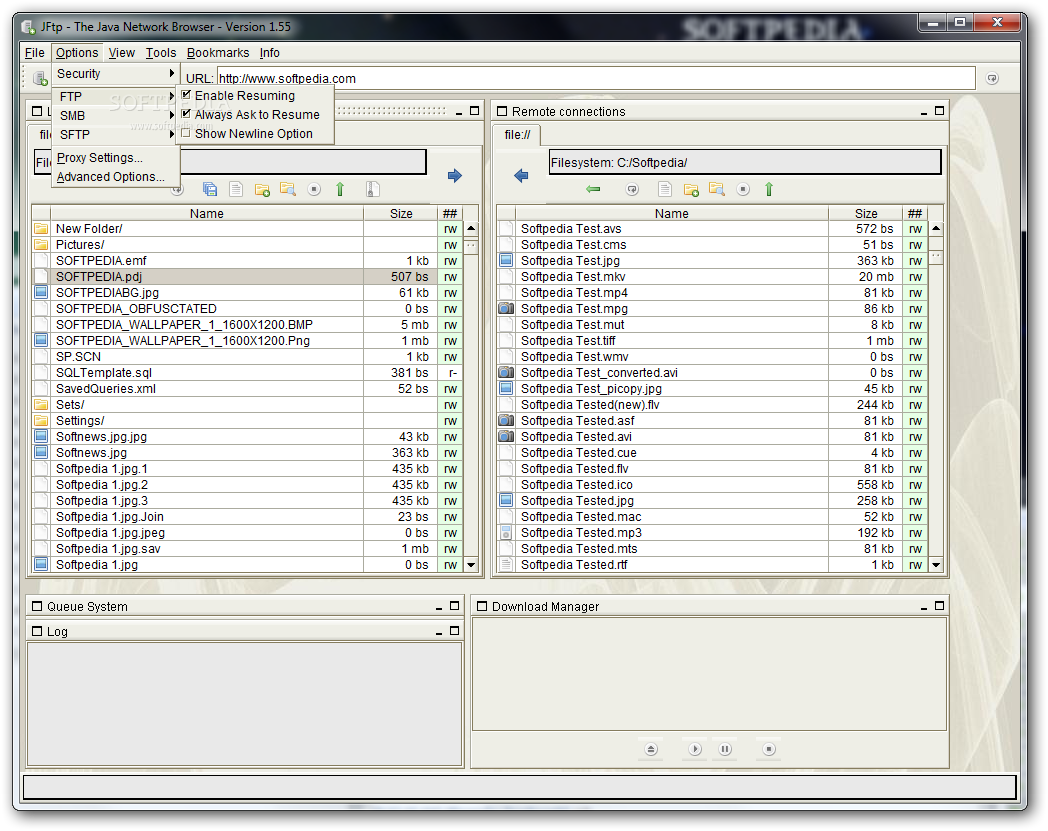Expand the SMB submenu
This screenshot has width=1048, height=831.
click(x=115, y=116)
